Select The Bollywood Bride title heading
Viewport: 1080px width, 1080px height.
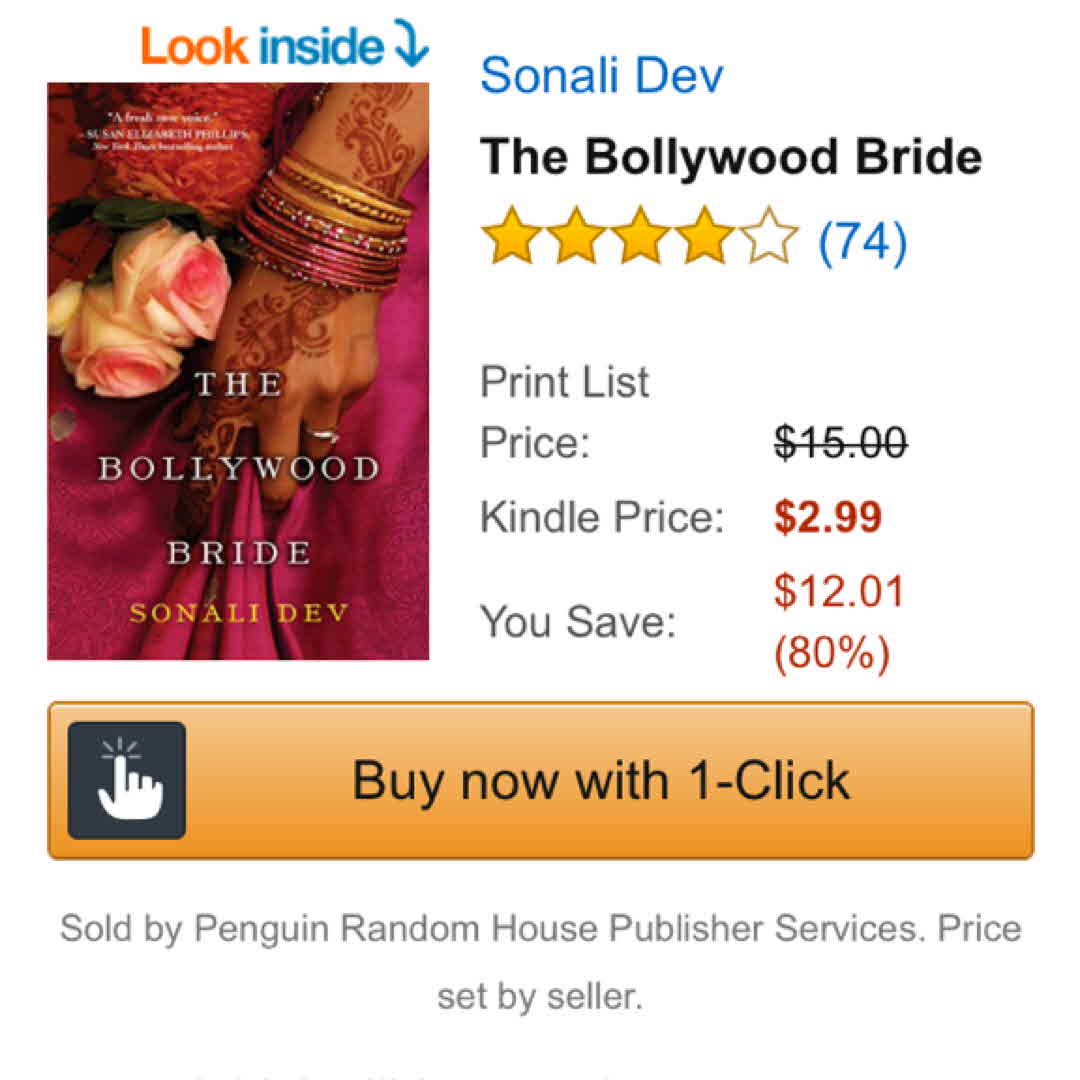[731, 156]
